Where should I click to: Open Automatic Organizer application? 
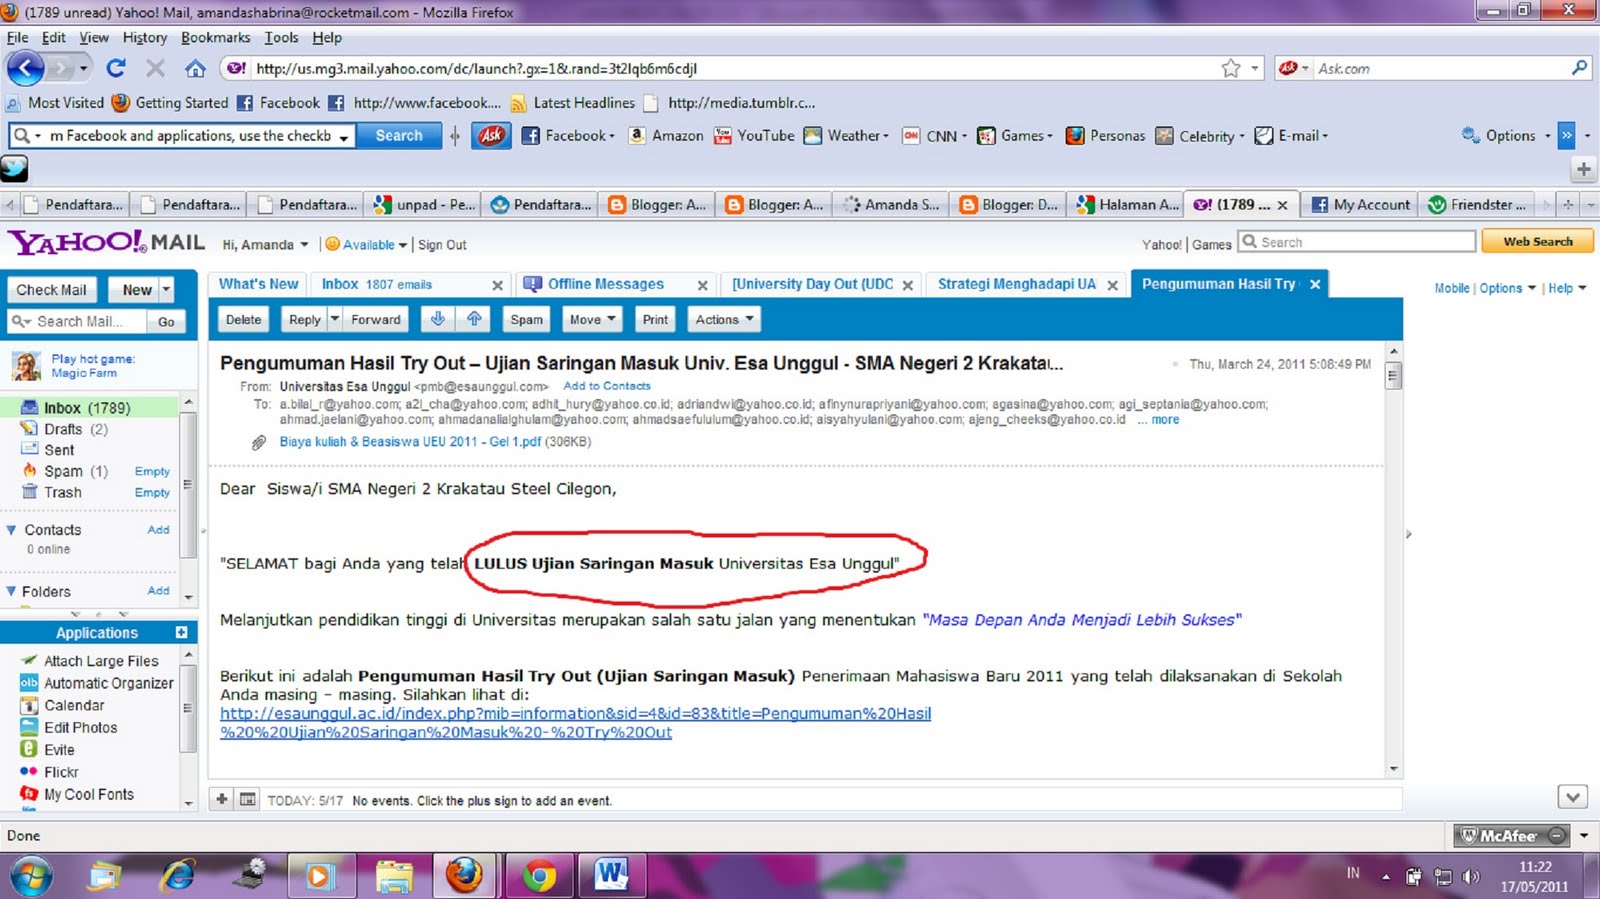(97, 683)
